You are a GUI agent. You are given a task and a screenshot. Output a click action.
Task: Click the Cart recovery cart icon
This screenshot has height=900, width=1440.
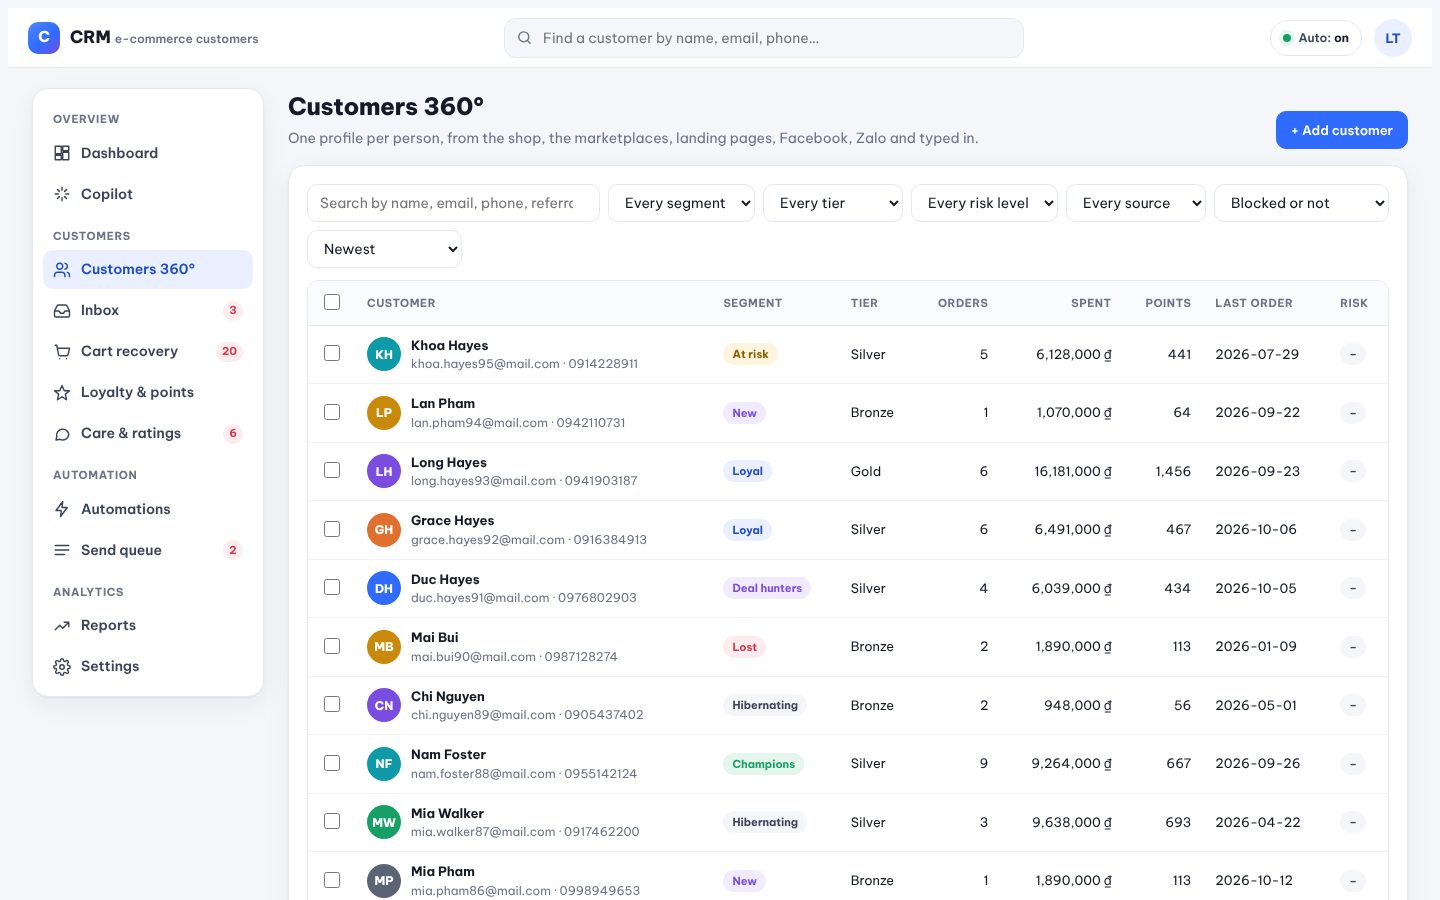coord(62,352)
